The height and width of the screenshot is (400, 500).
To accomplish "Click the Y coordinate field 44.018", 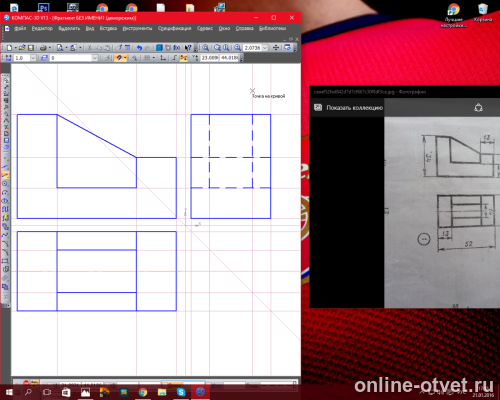I will 229,58.
